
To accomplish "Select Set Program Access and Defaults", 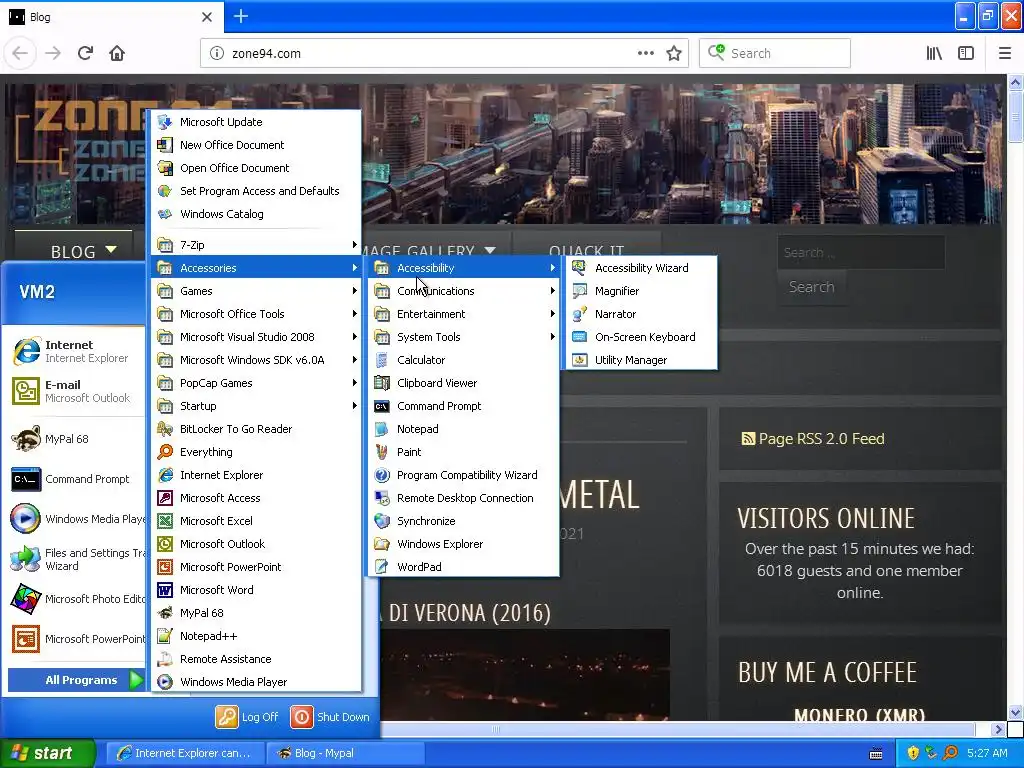I will pos(256,191).
